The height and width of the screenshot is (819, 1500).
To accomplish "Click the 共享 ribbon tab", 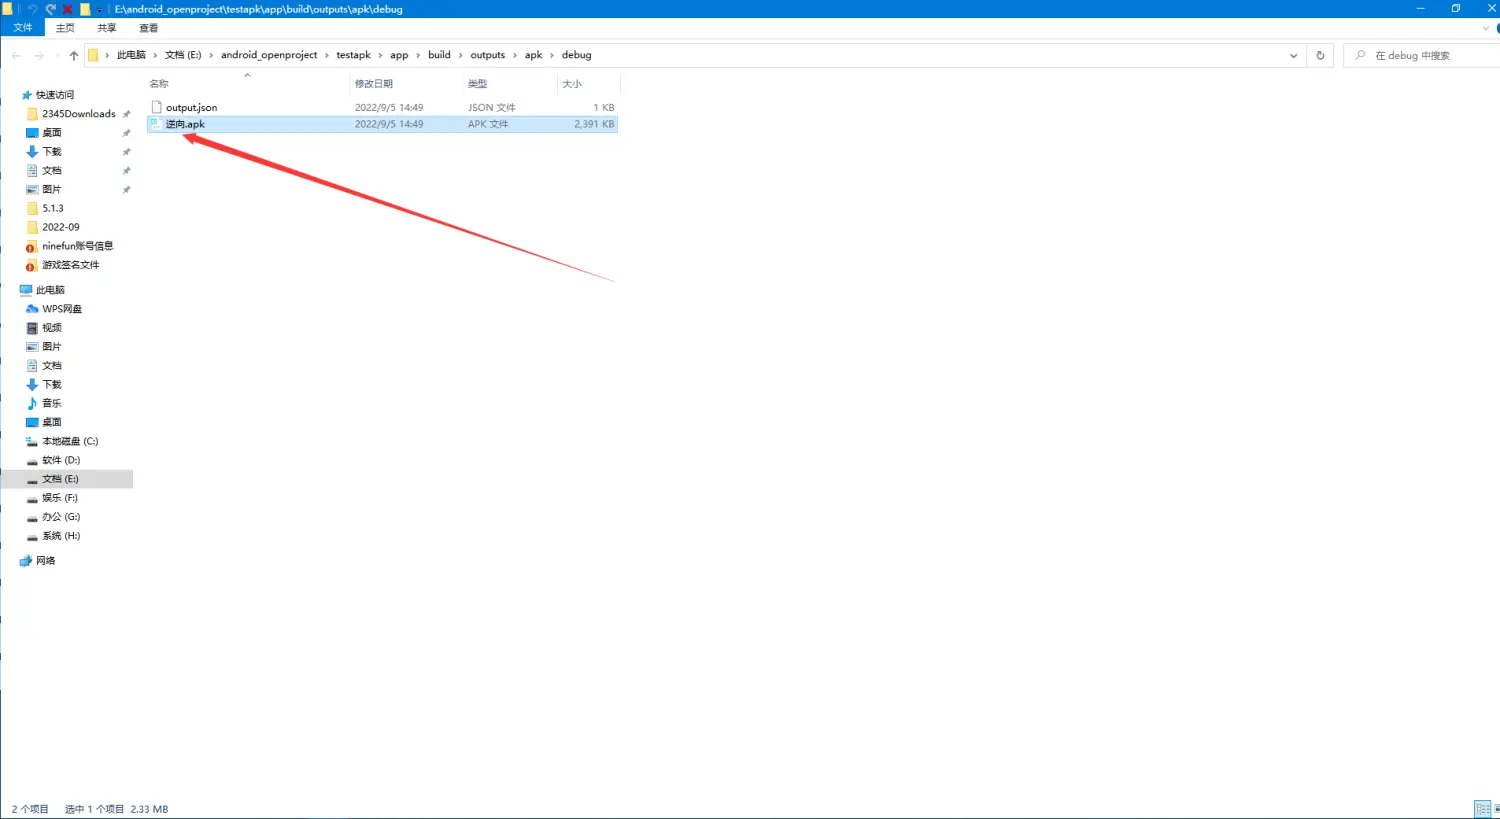I will [x=107, y=28].
